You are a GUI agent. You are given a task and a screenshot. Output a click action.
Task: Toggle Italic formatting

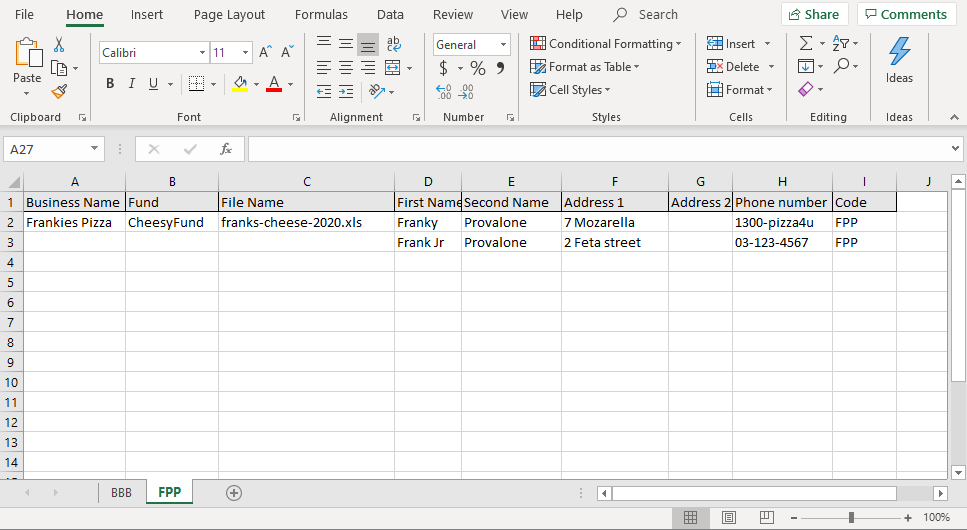(131, 84)
